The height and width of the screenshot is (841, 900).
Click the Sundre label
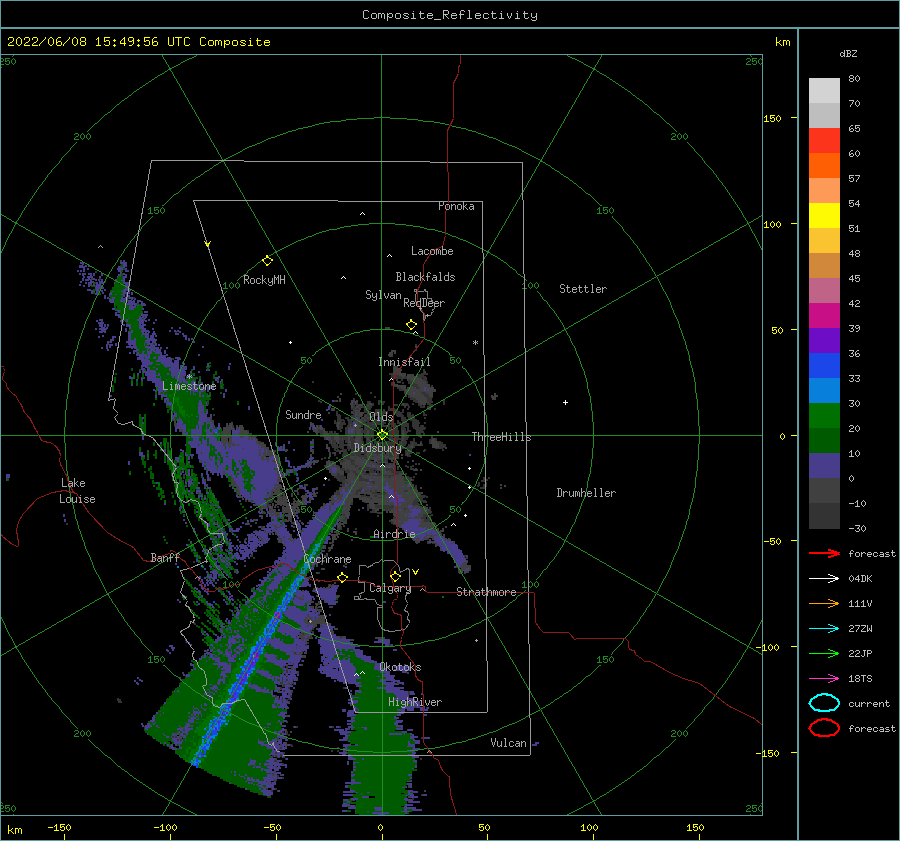point(303,414)
